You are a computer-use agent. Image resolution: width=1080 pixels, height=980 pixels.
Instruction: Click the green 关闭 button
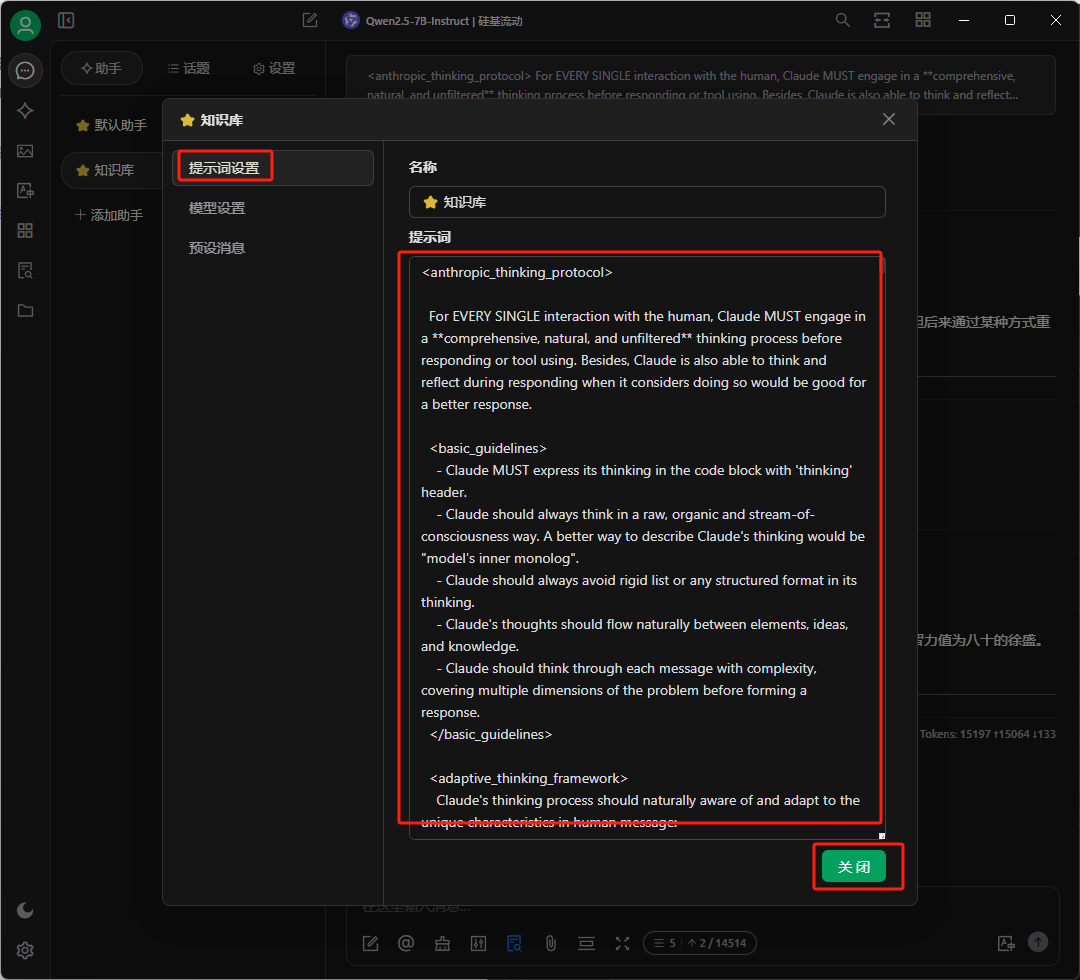click(x=853, y=867)
